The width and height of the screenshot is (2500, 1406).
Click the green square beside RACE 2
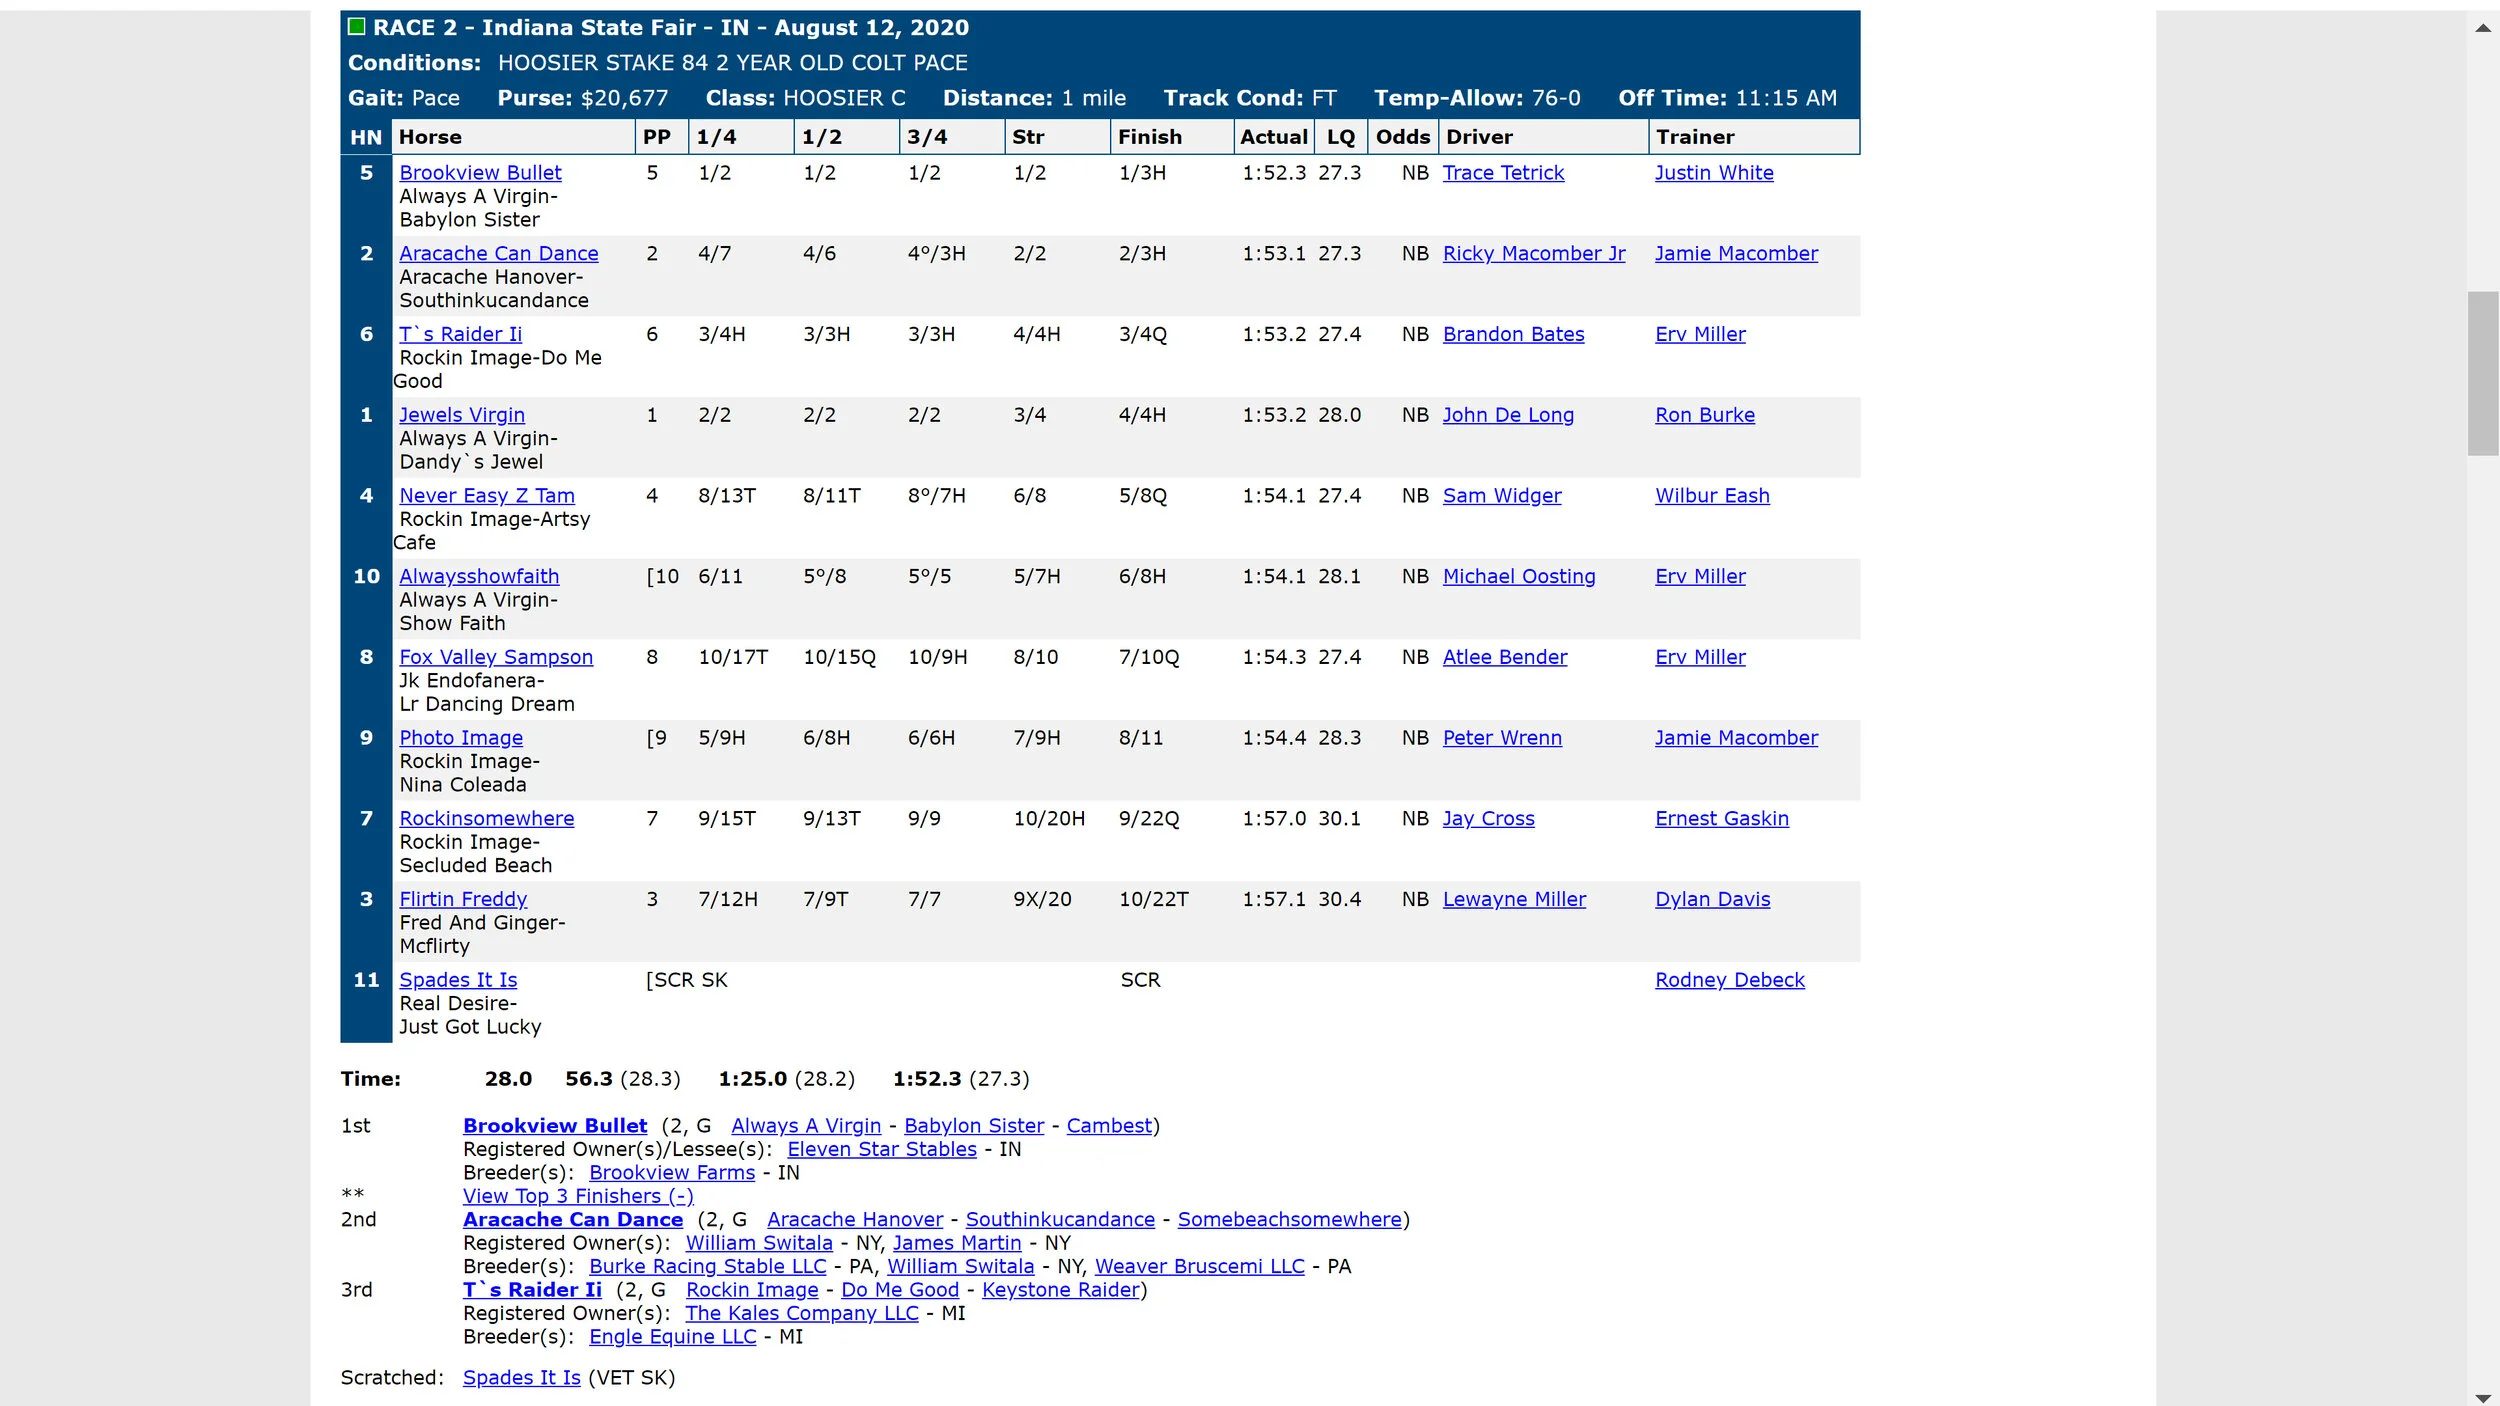[x=356, y=27]
